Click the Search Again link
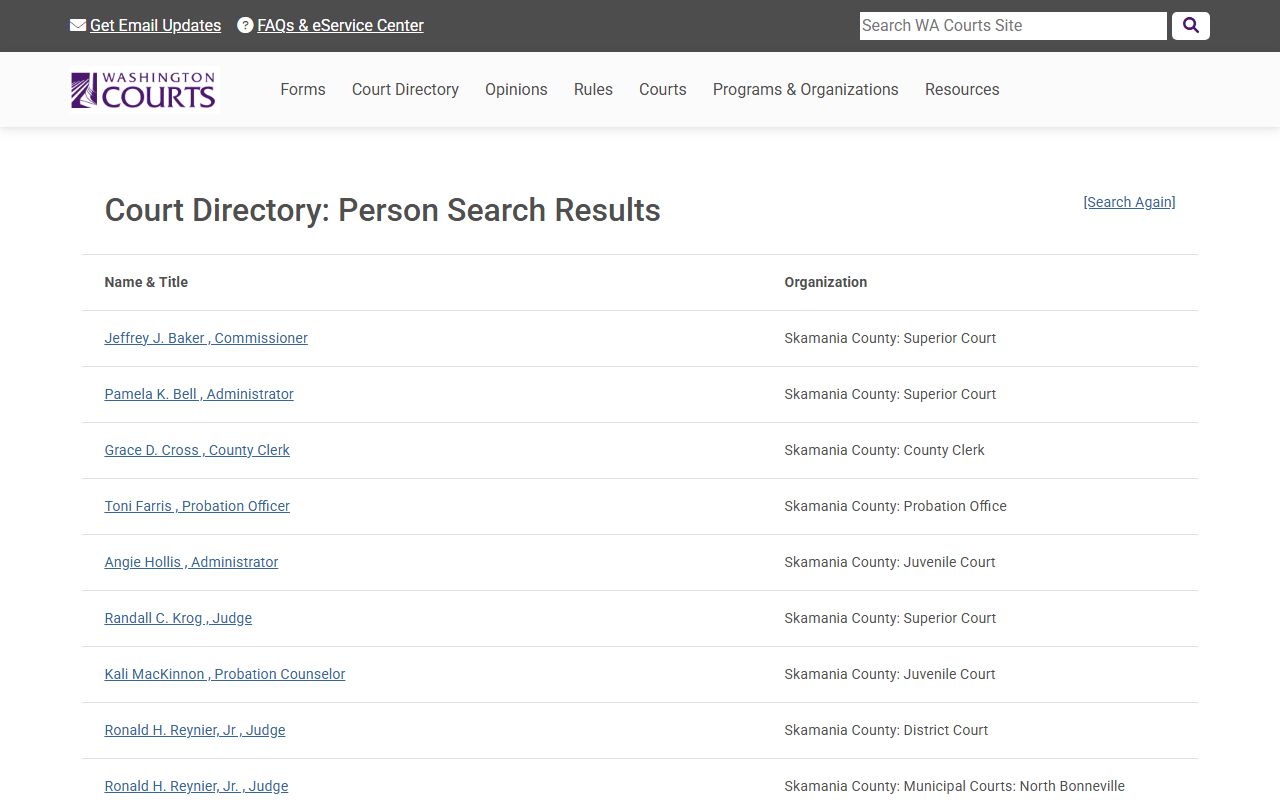 pyautogui.click(x=1129, y=202)
